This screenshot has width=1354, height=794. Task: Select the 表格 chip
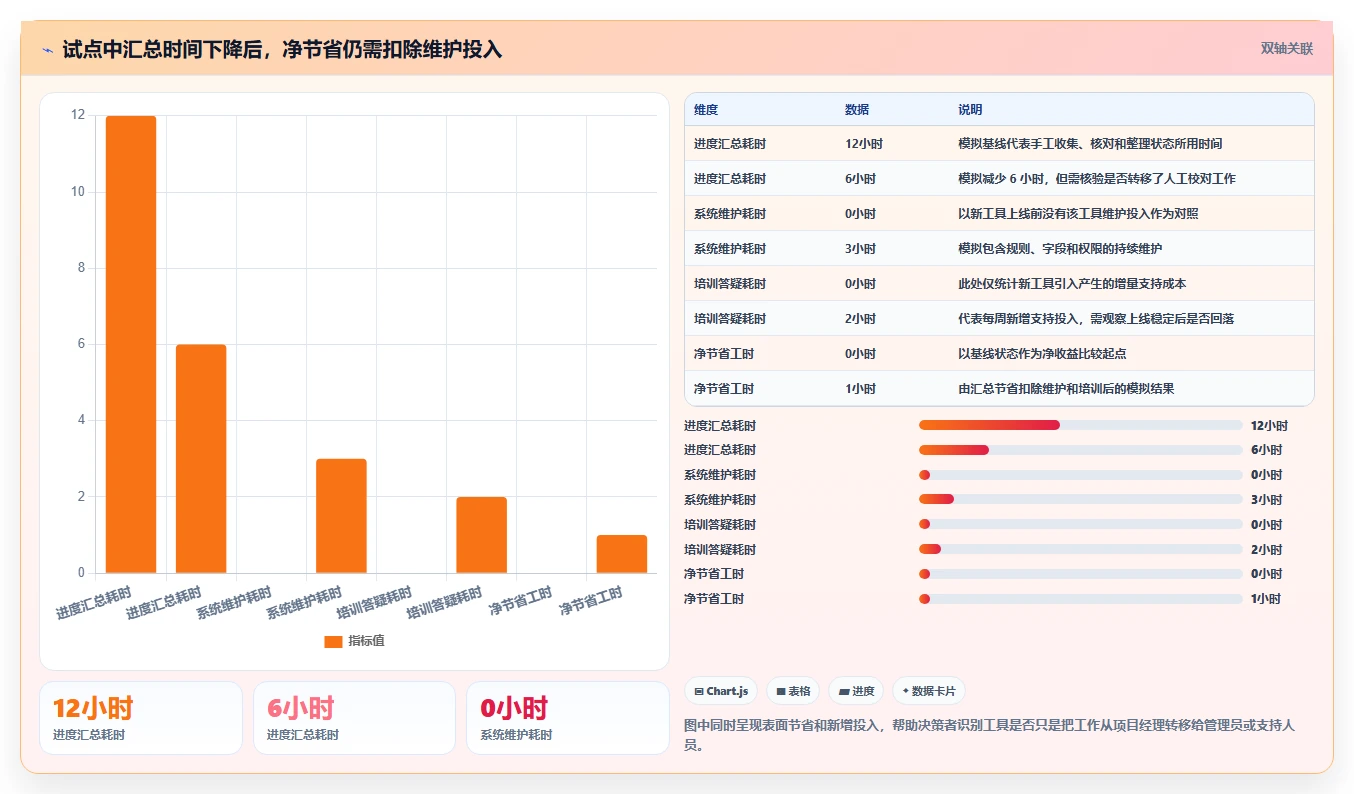coord(793,691)
